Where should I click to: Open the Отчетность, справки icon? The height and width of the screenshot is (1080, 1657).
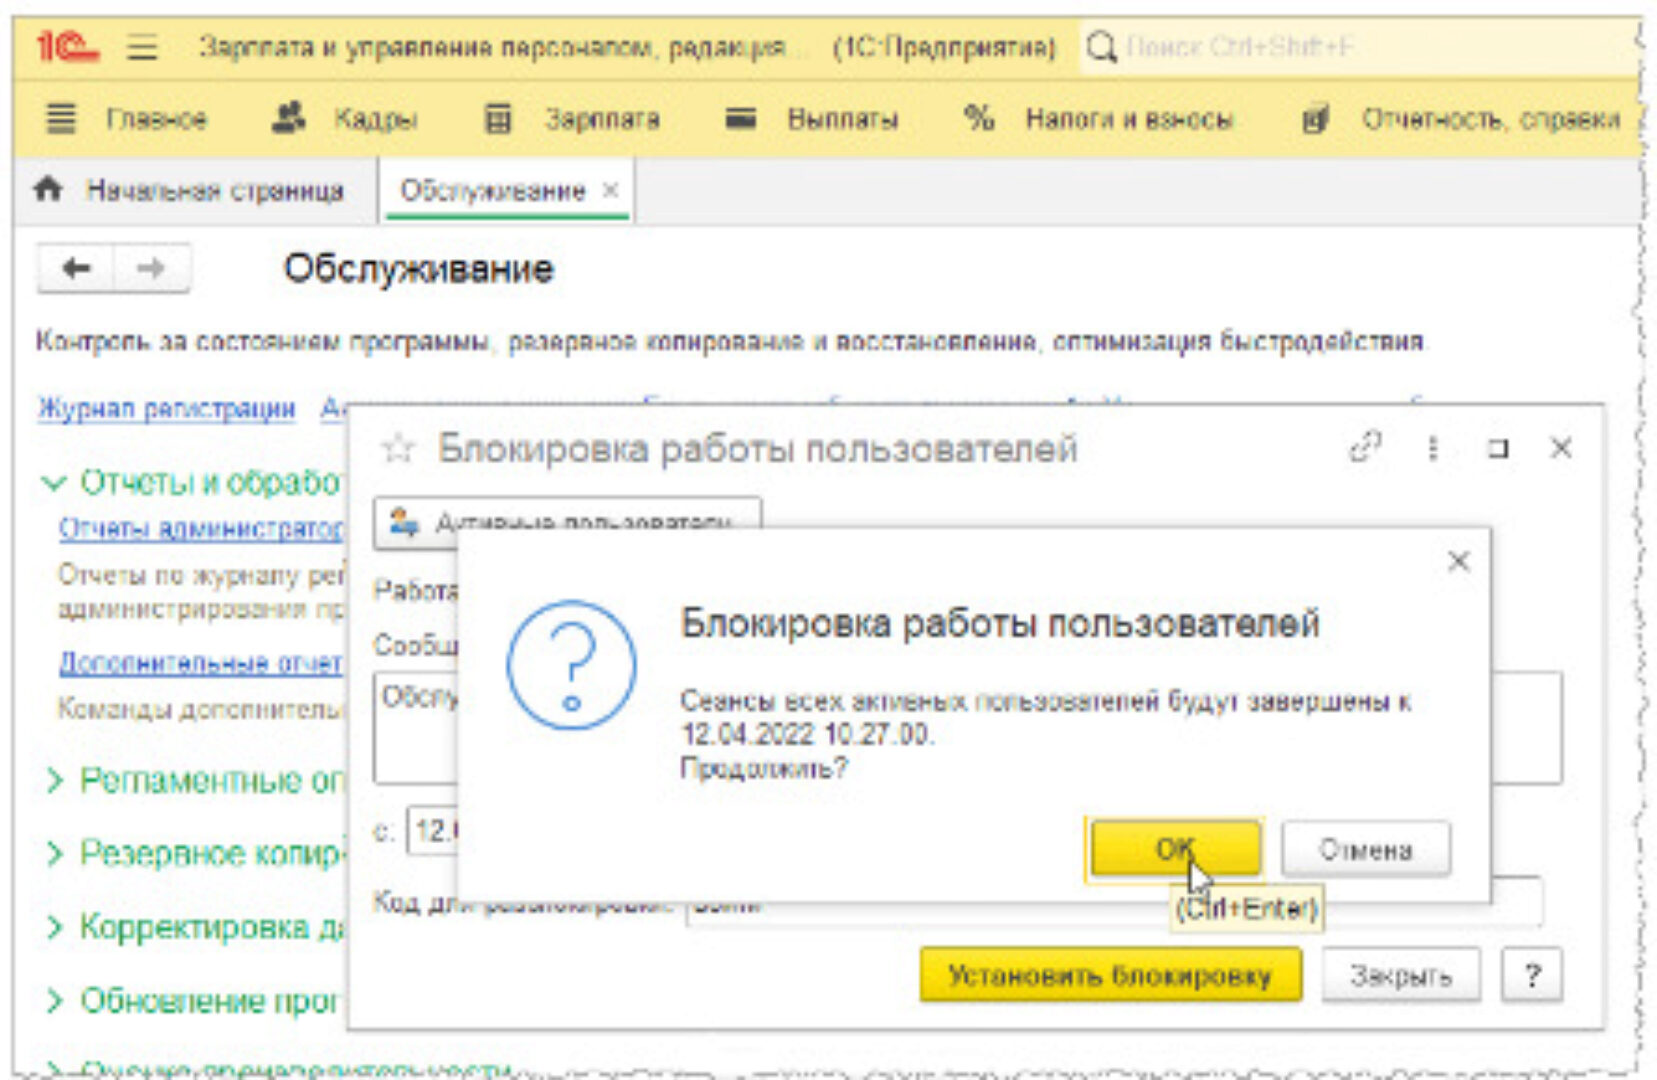[1315, 119]
